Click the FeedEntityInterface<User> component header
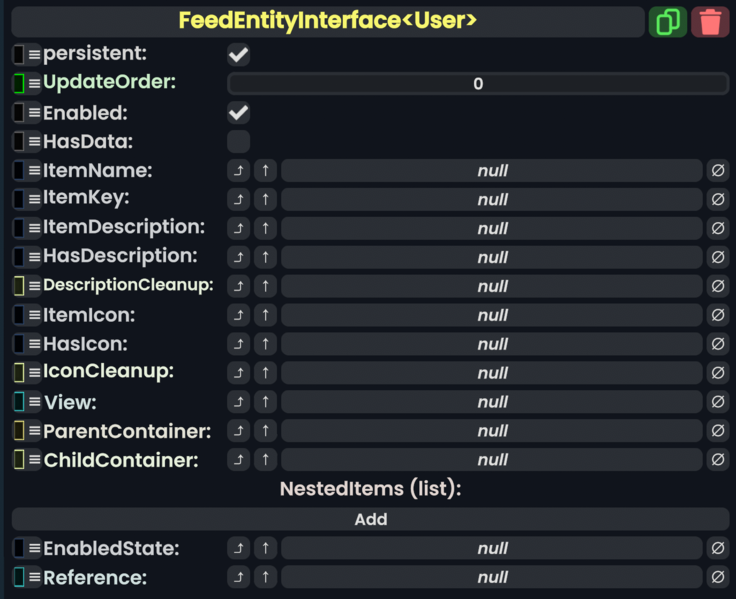 tap(327, 22)
